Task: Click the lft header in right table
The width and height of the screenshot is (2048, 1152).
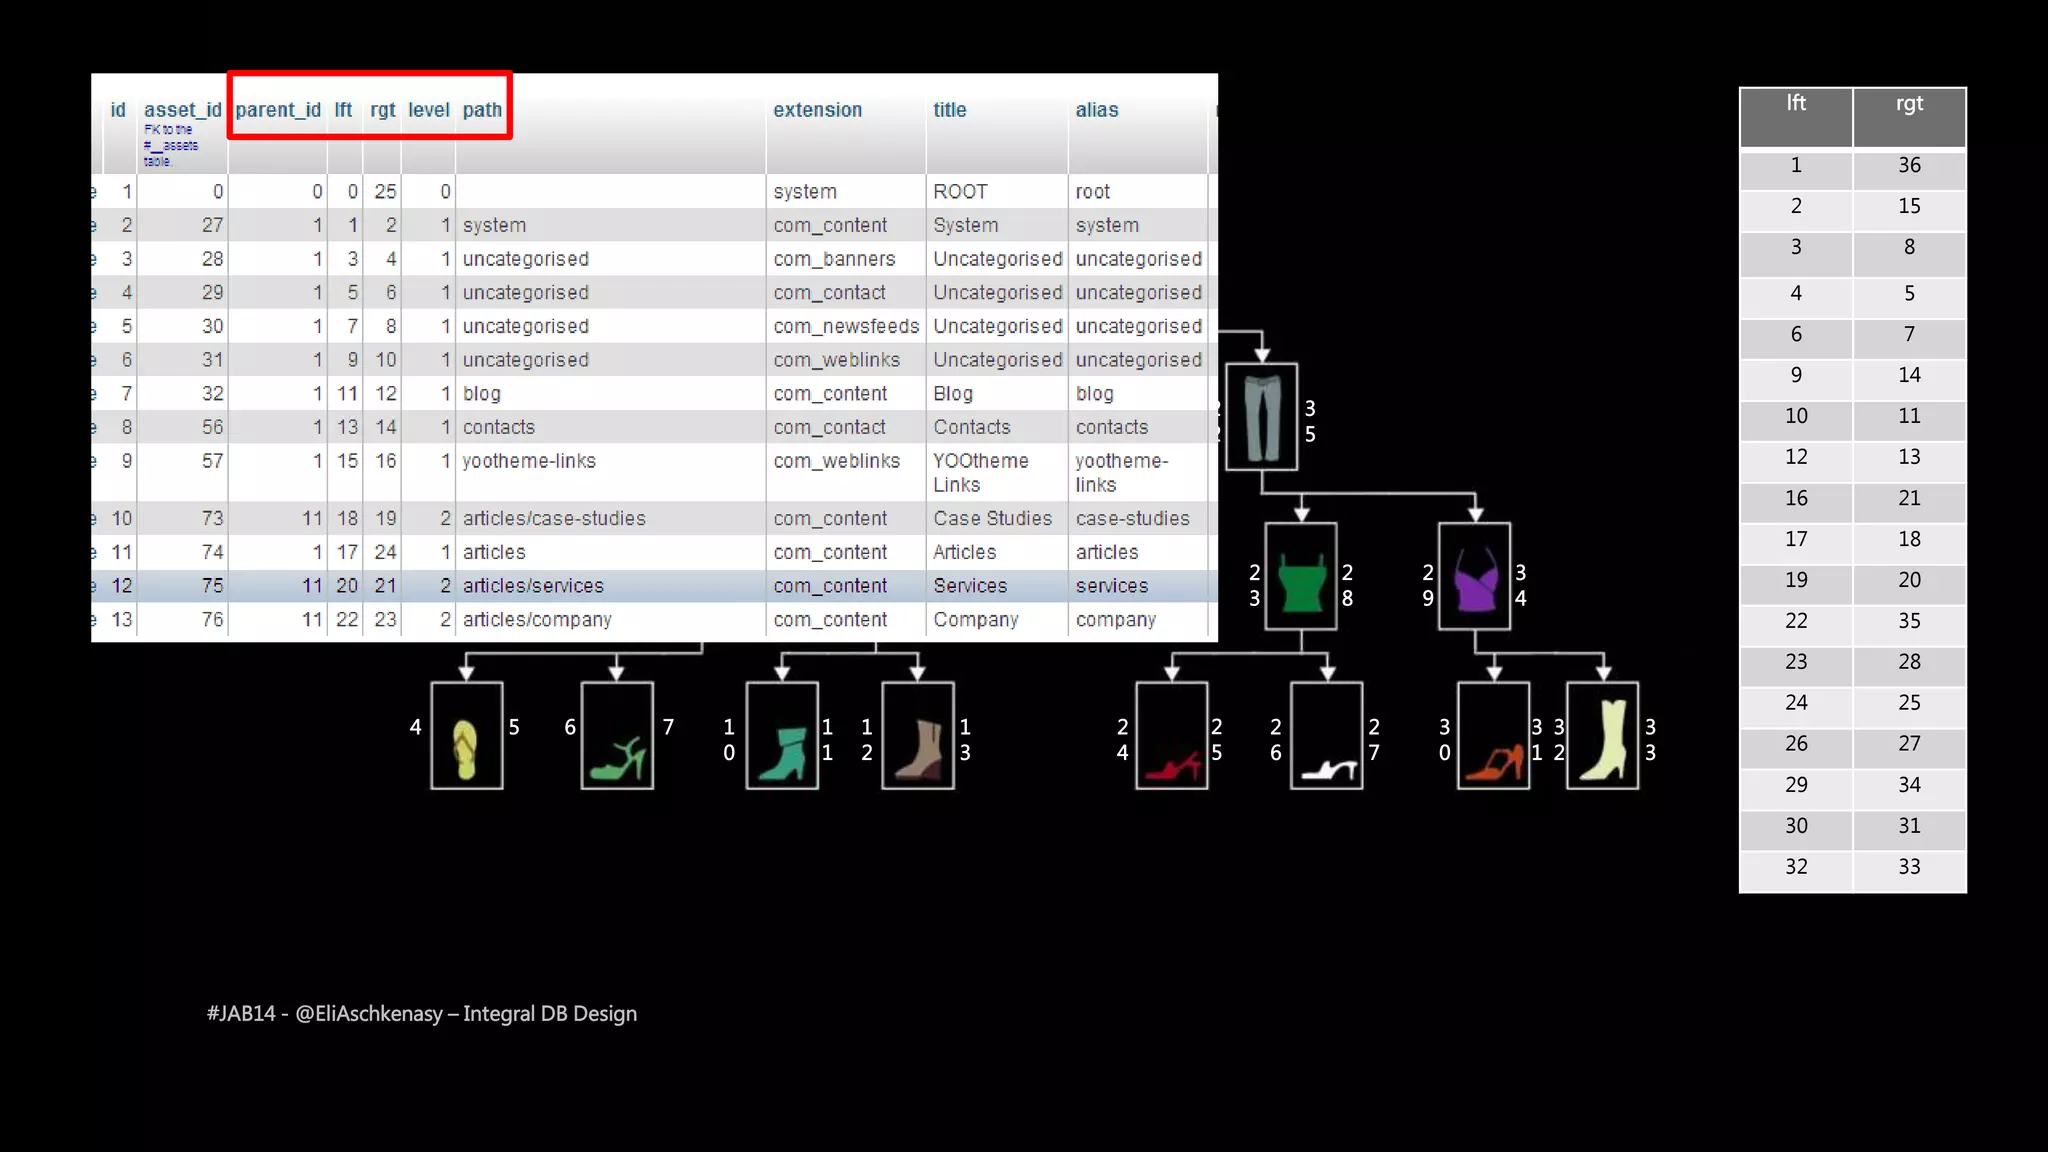Action: click(x=1795, y=105)
